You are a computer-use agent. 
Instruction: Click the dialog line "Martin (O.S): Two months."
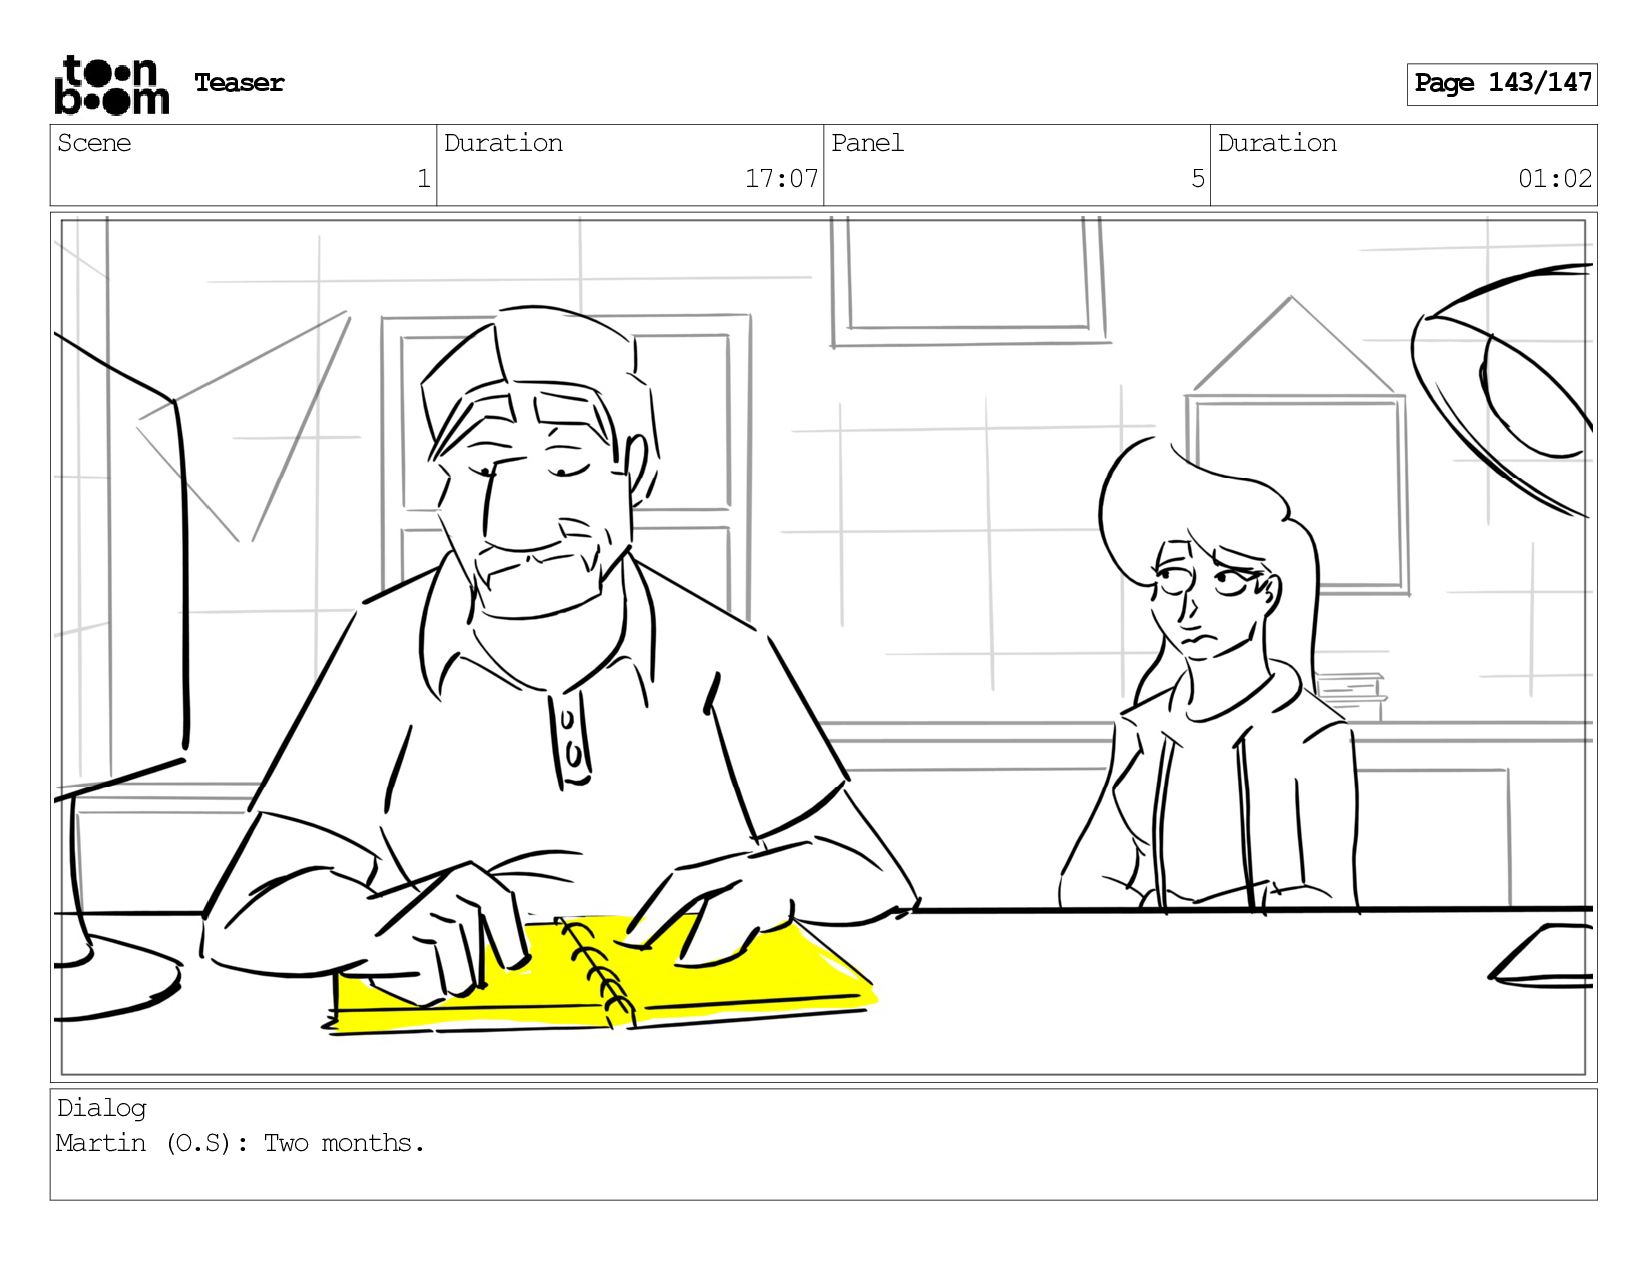pyautogui.click(x=240, y=1143)
